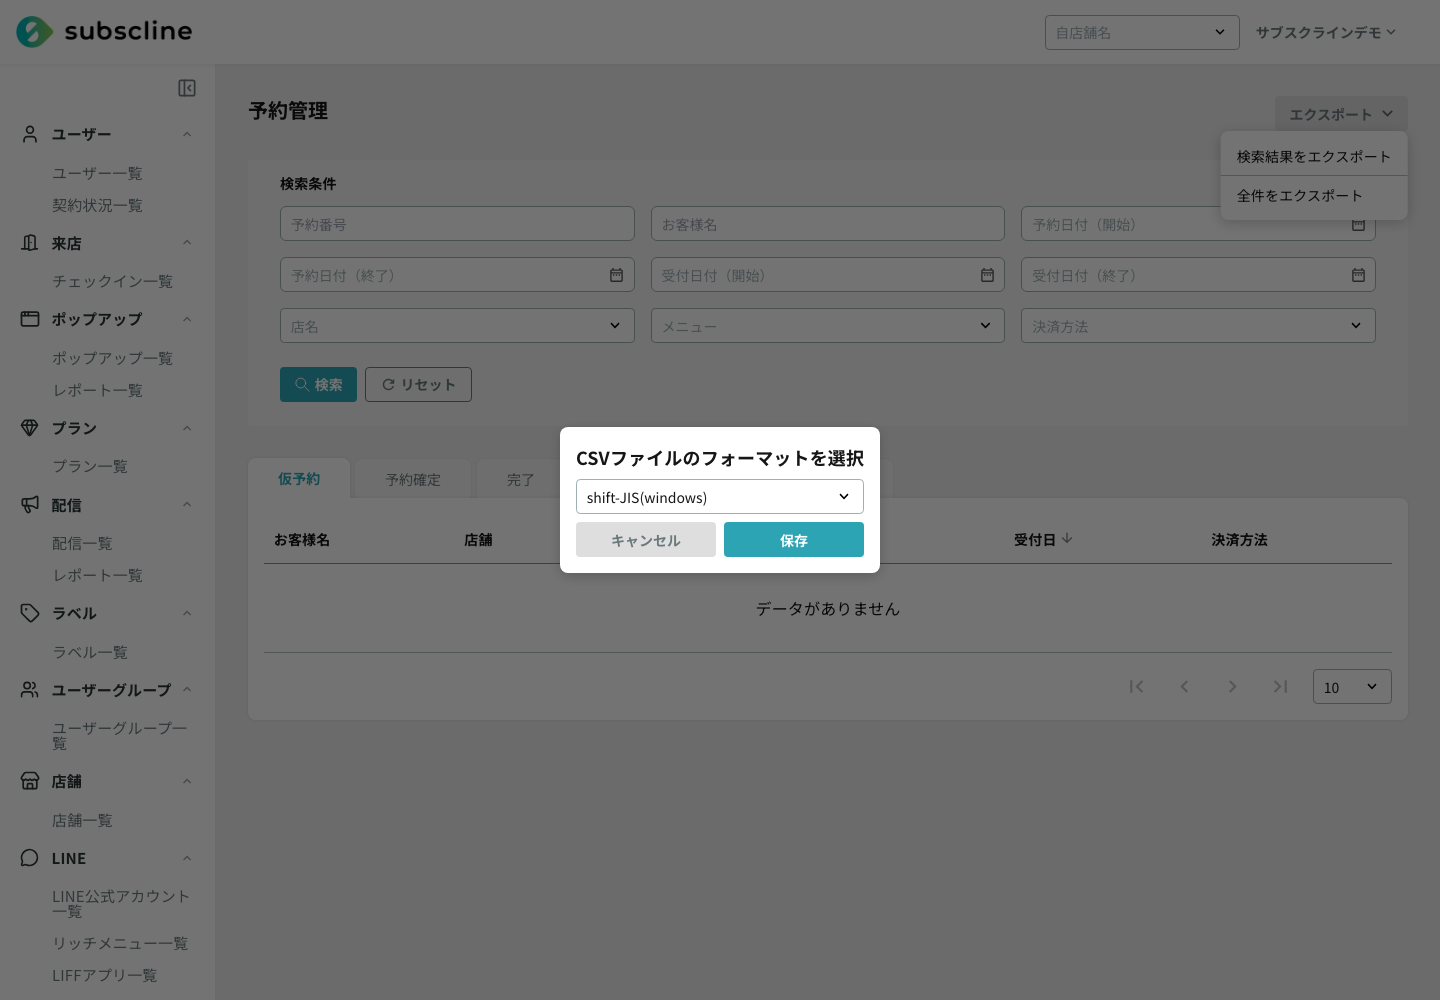Click the お客様名 column header

point(302,539)
